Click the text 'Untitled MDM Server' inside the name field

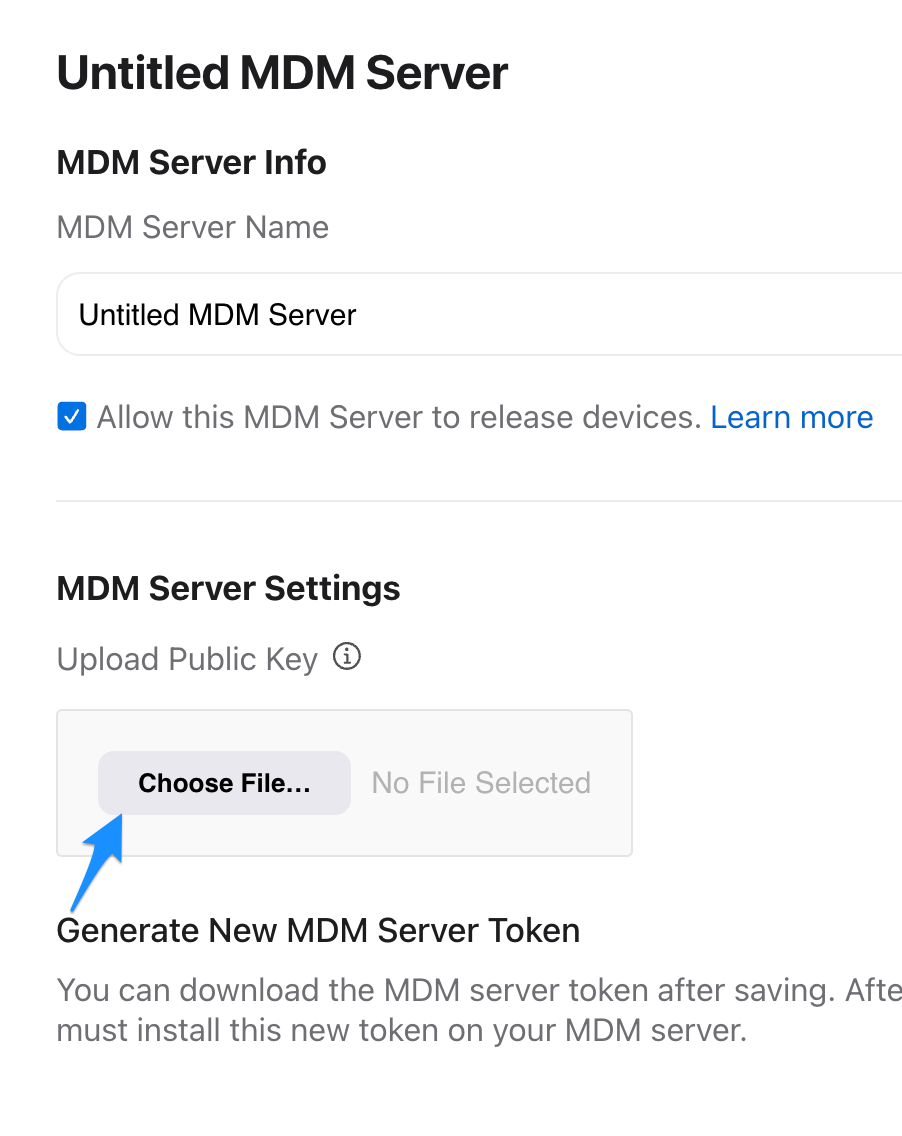tap(217, 315)
